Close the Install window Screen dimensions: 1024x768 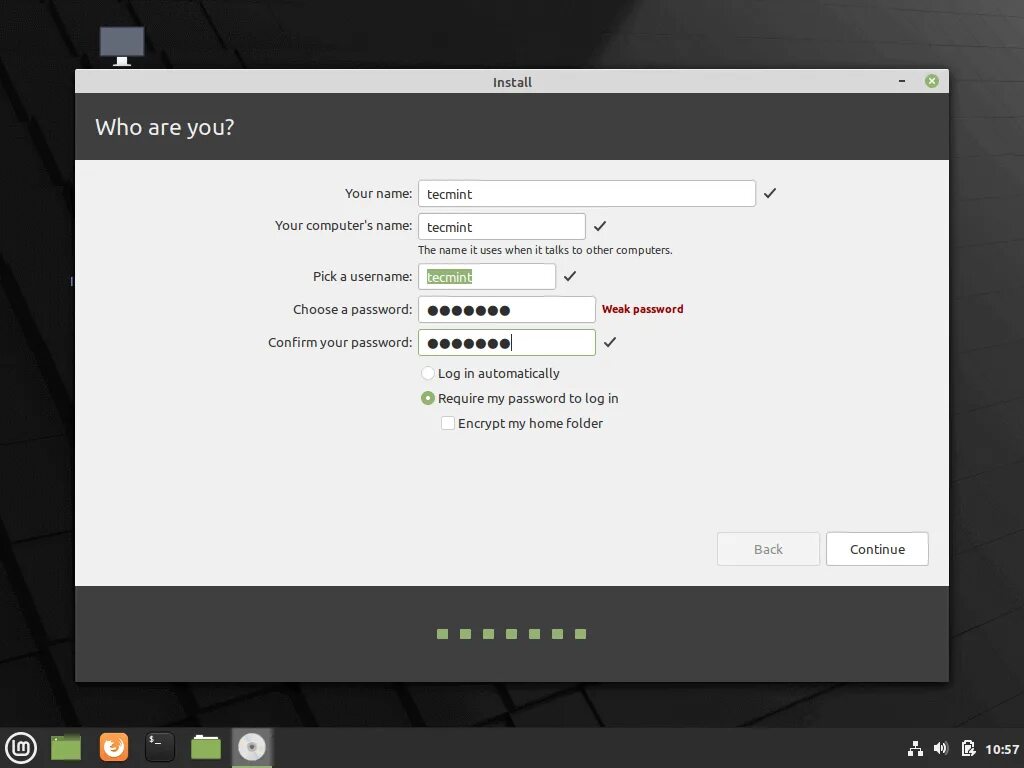(x=932, y=81)
